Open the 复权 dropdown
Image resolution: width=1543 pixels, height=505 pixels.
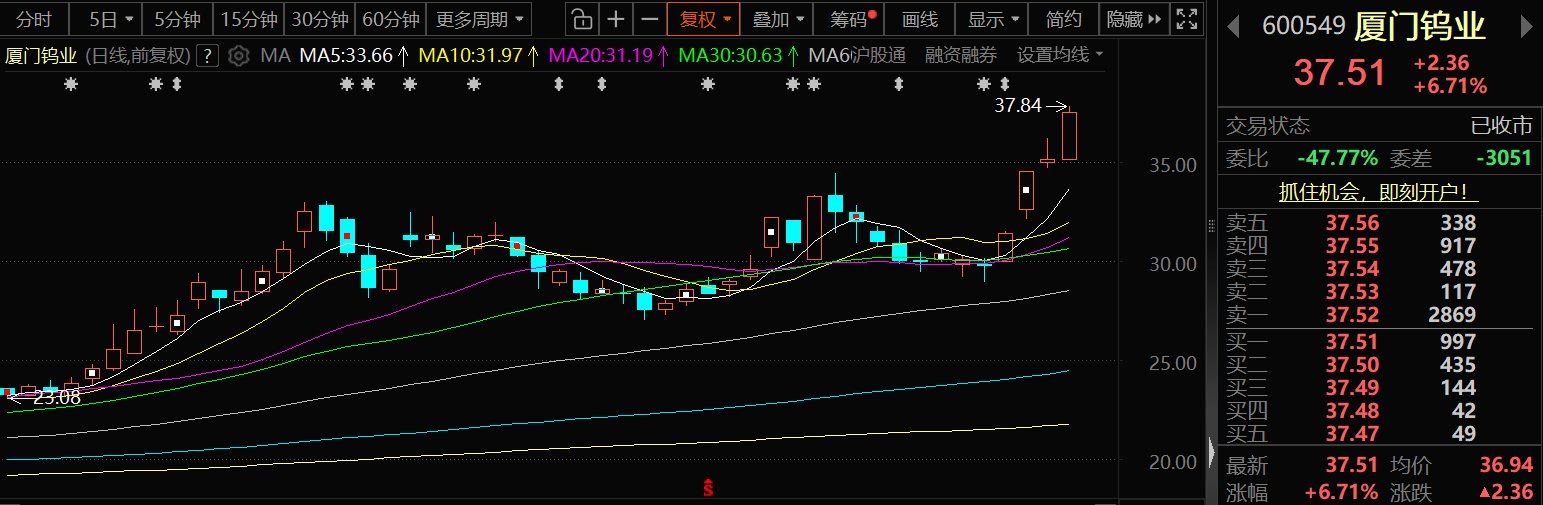tap(705, 19)
